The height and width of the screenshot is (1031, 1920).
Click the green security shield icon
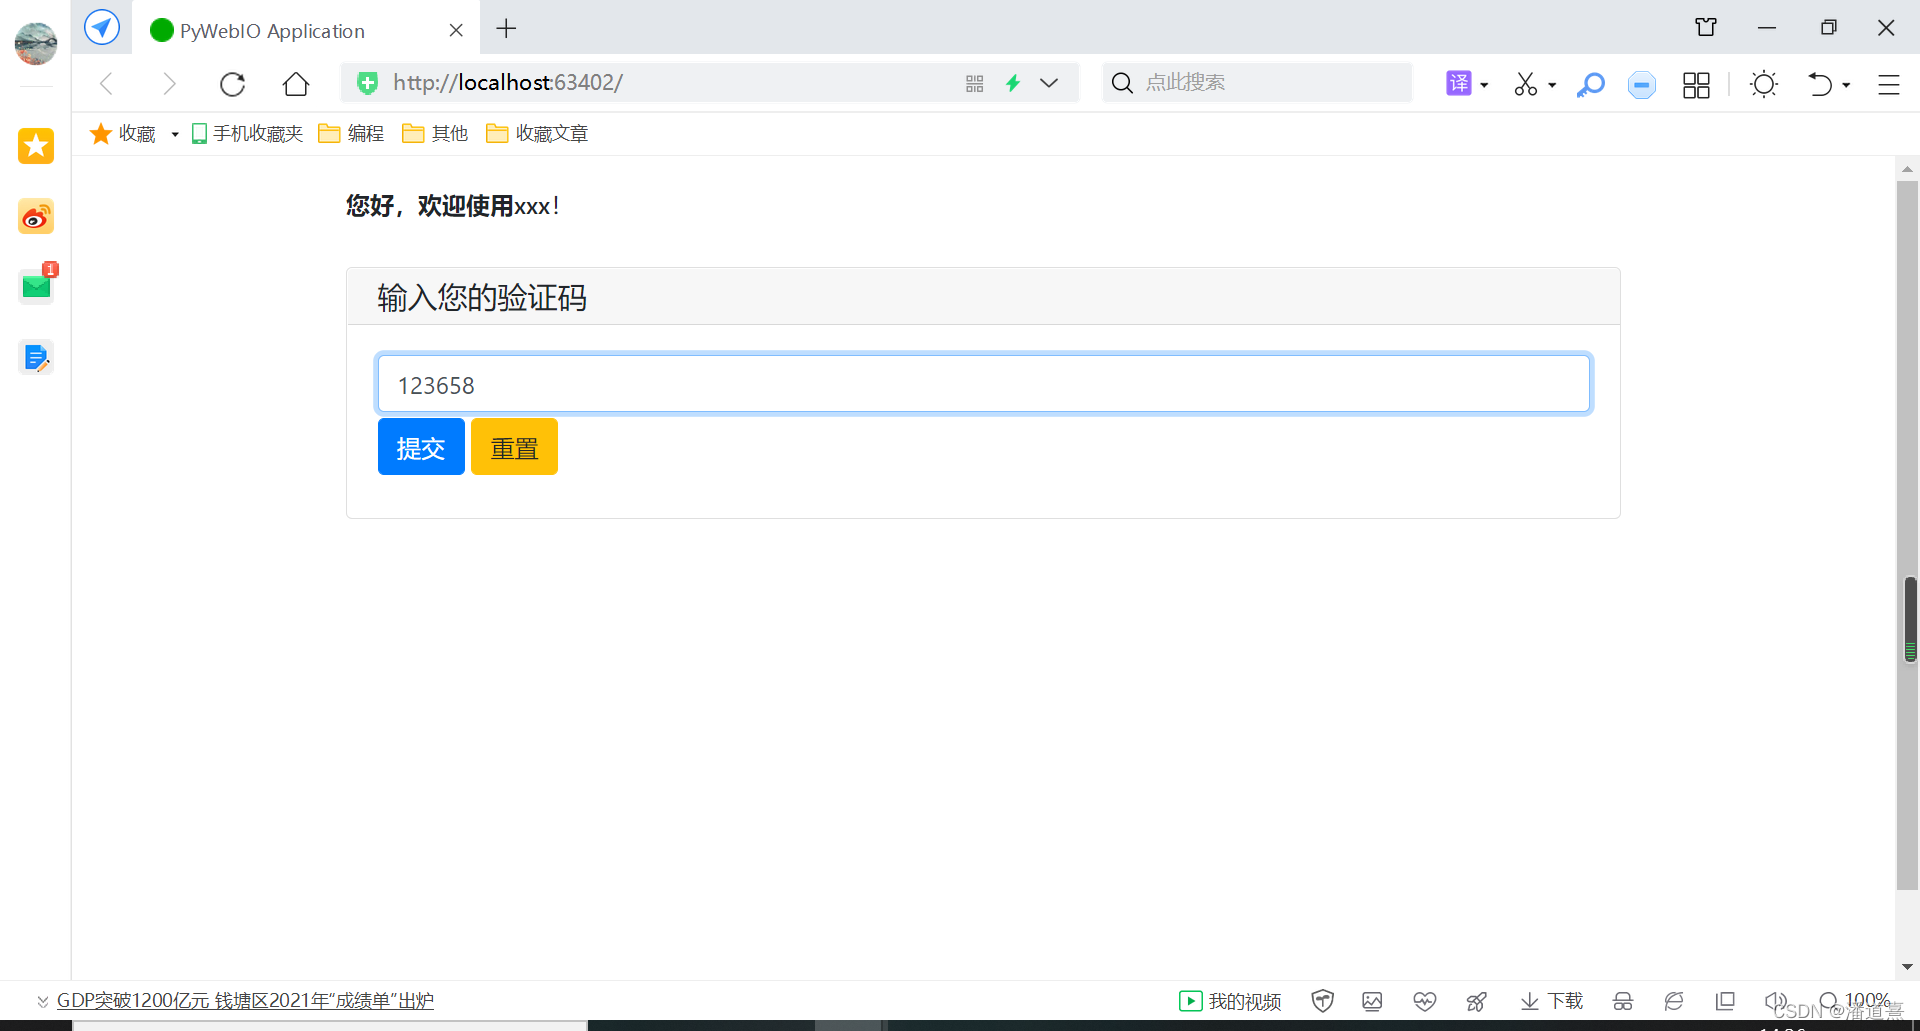[368, 83]
